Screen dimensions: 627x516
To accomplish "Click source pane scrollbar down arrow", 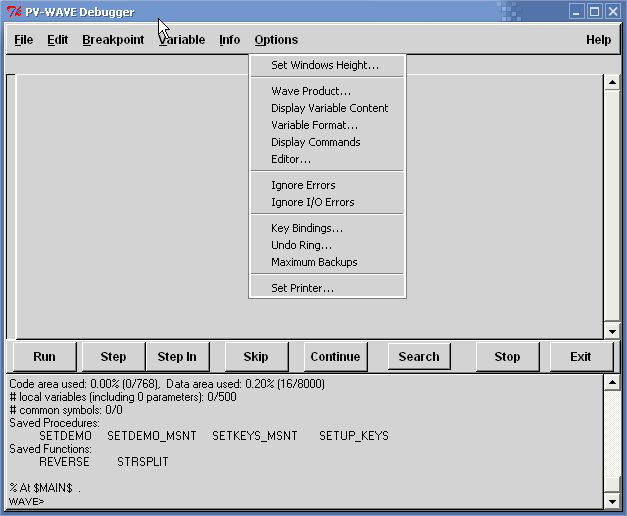I will click(612, 331).
